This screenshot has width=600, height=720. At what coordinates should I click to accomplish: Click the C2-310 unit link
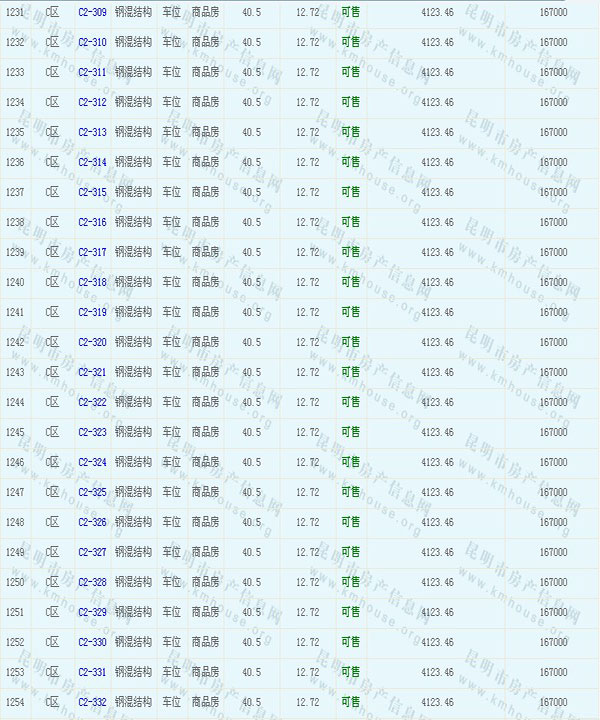(x=92, y=42)
